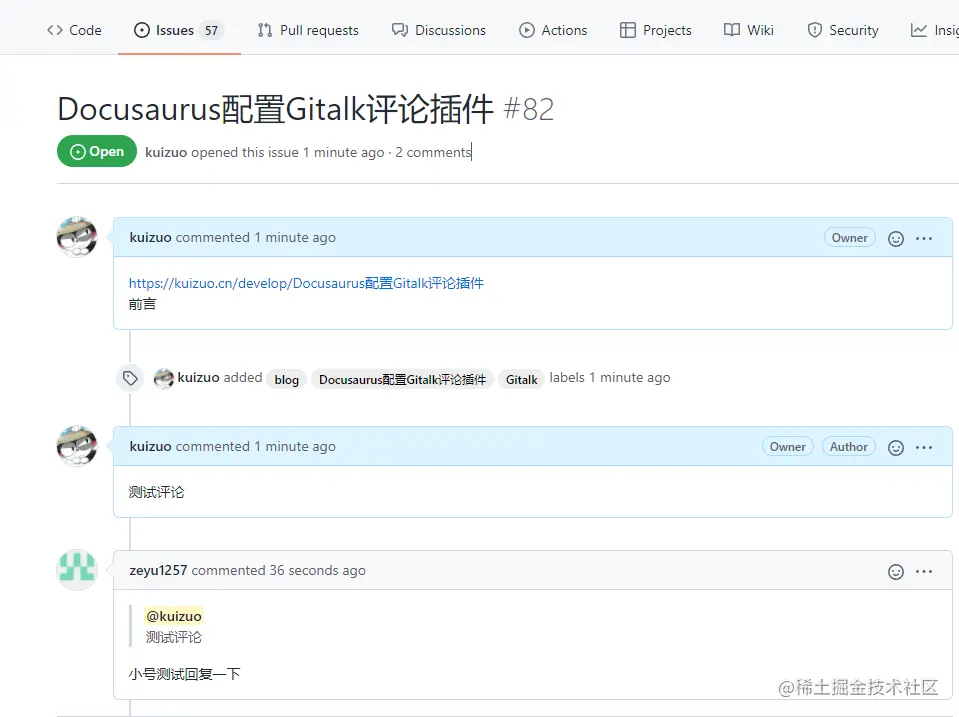Click kuizuo's avatar beside second comment
The width and height of the screenshot is (959, 717).
(x=77, y=446)
